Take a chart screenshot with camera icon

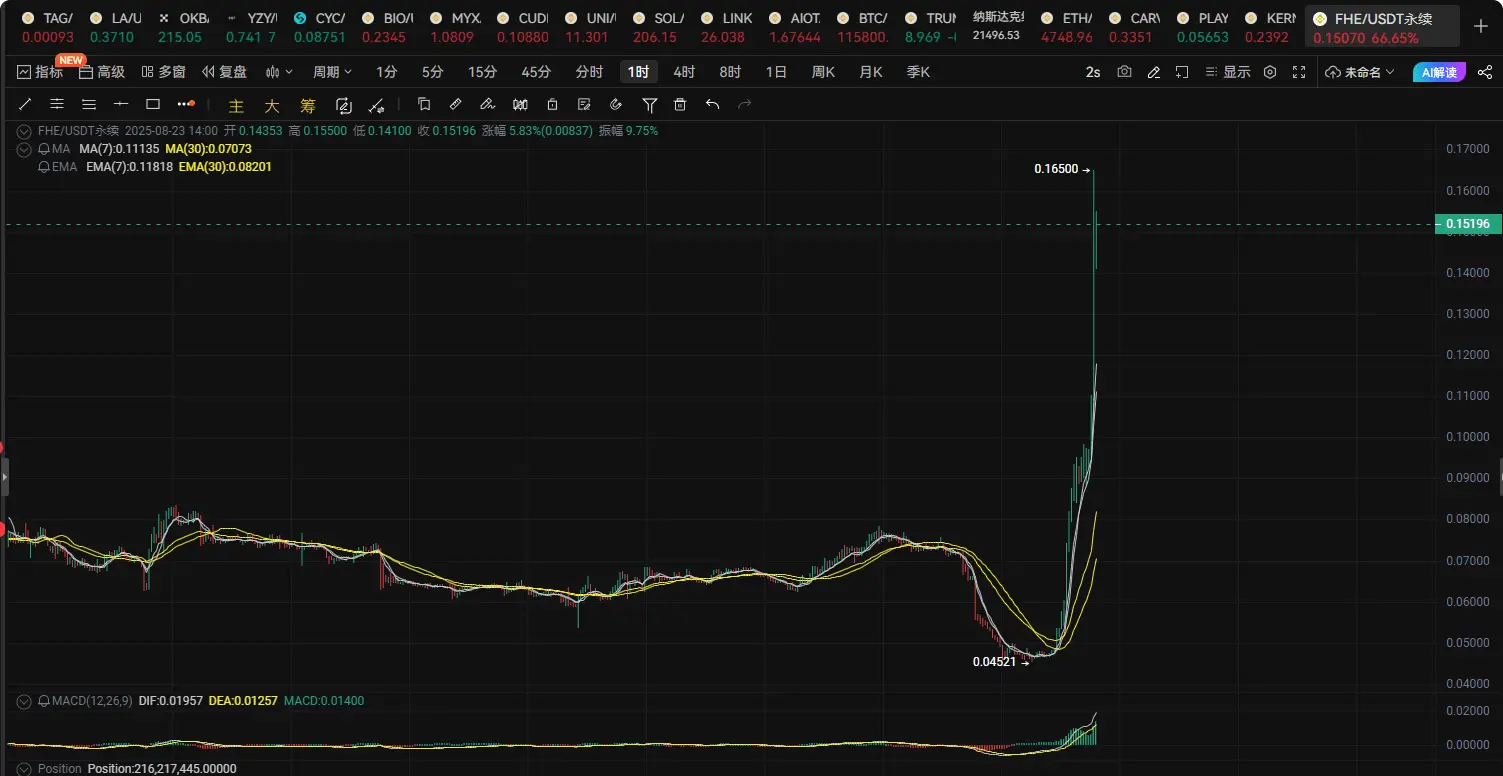click(x=1125, y=72)
